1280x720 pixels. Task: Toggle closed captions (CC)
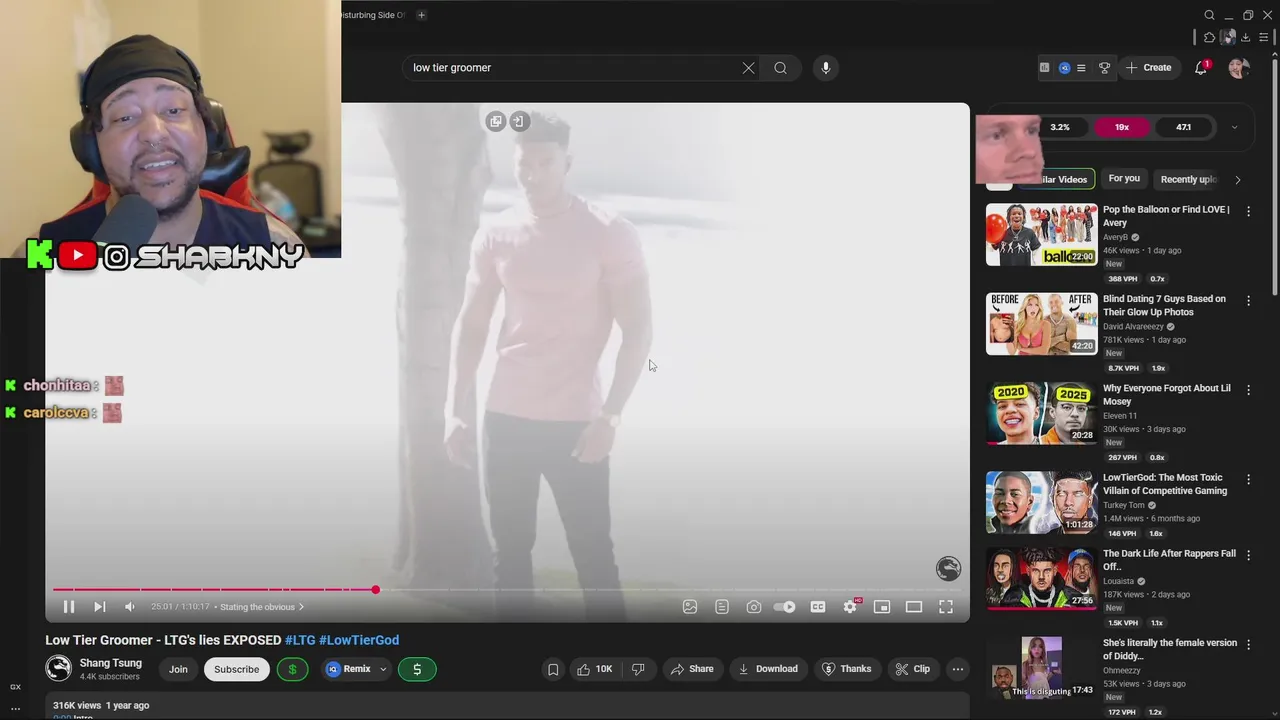click(x=818, y=607)
